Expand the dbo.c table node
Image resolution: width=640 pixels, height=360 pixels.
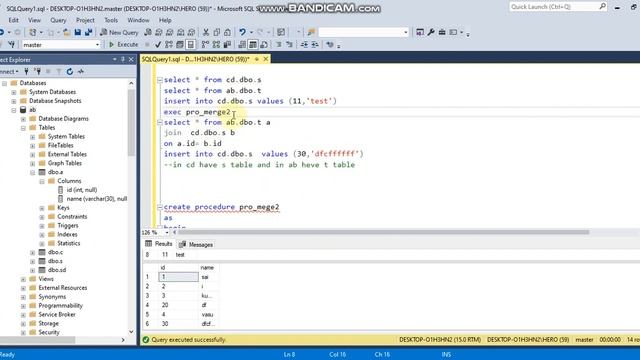[33, 253]
